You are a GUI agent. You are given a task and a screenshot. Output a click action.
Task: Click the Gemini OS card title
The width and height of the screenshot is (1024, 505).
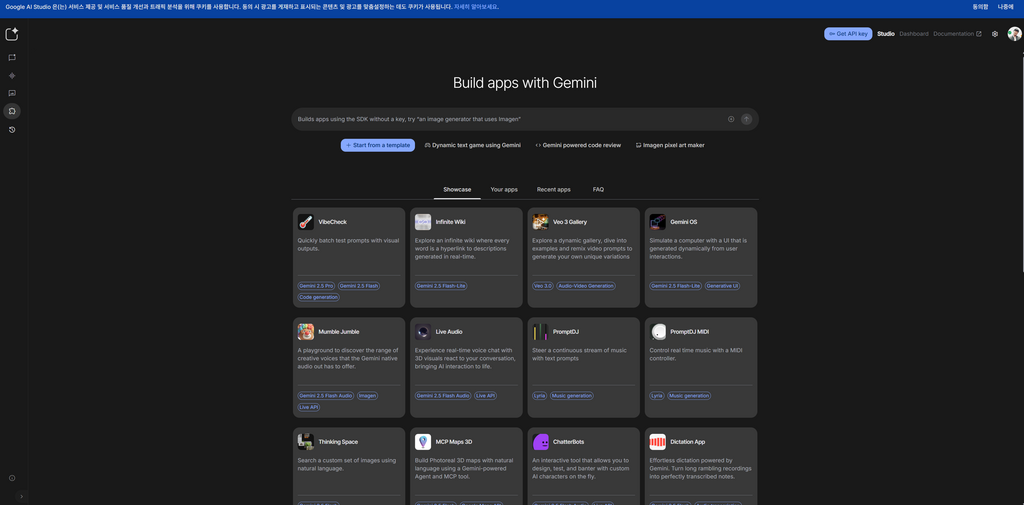tap(684, 222)
